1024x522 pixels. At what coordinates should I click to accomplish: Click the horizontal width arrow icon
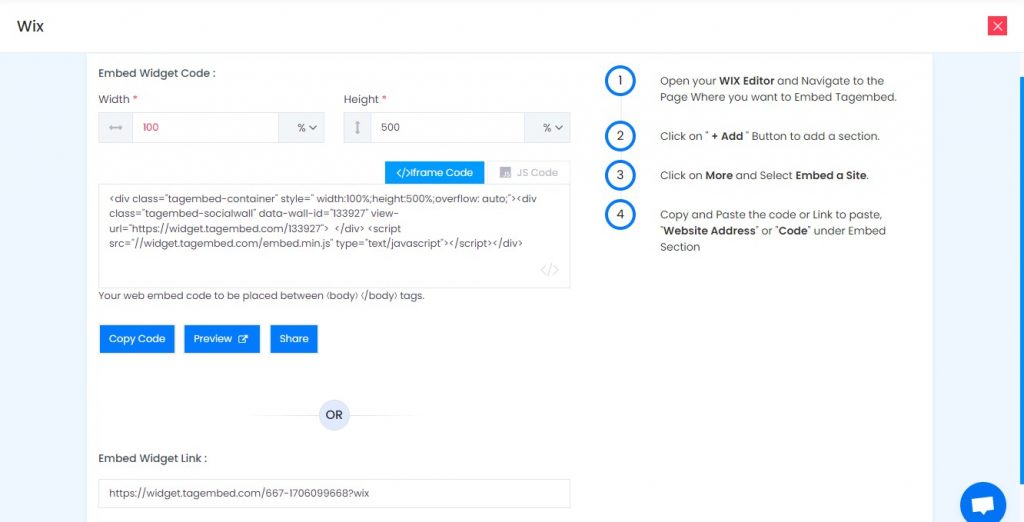(116, 127)
